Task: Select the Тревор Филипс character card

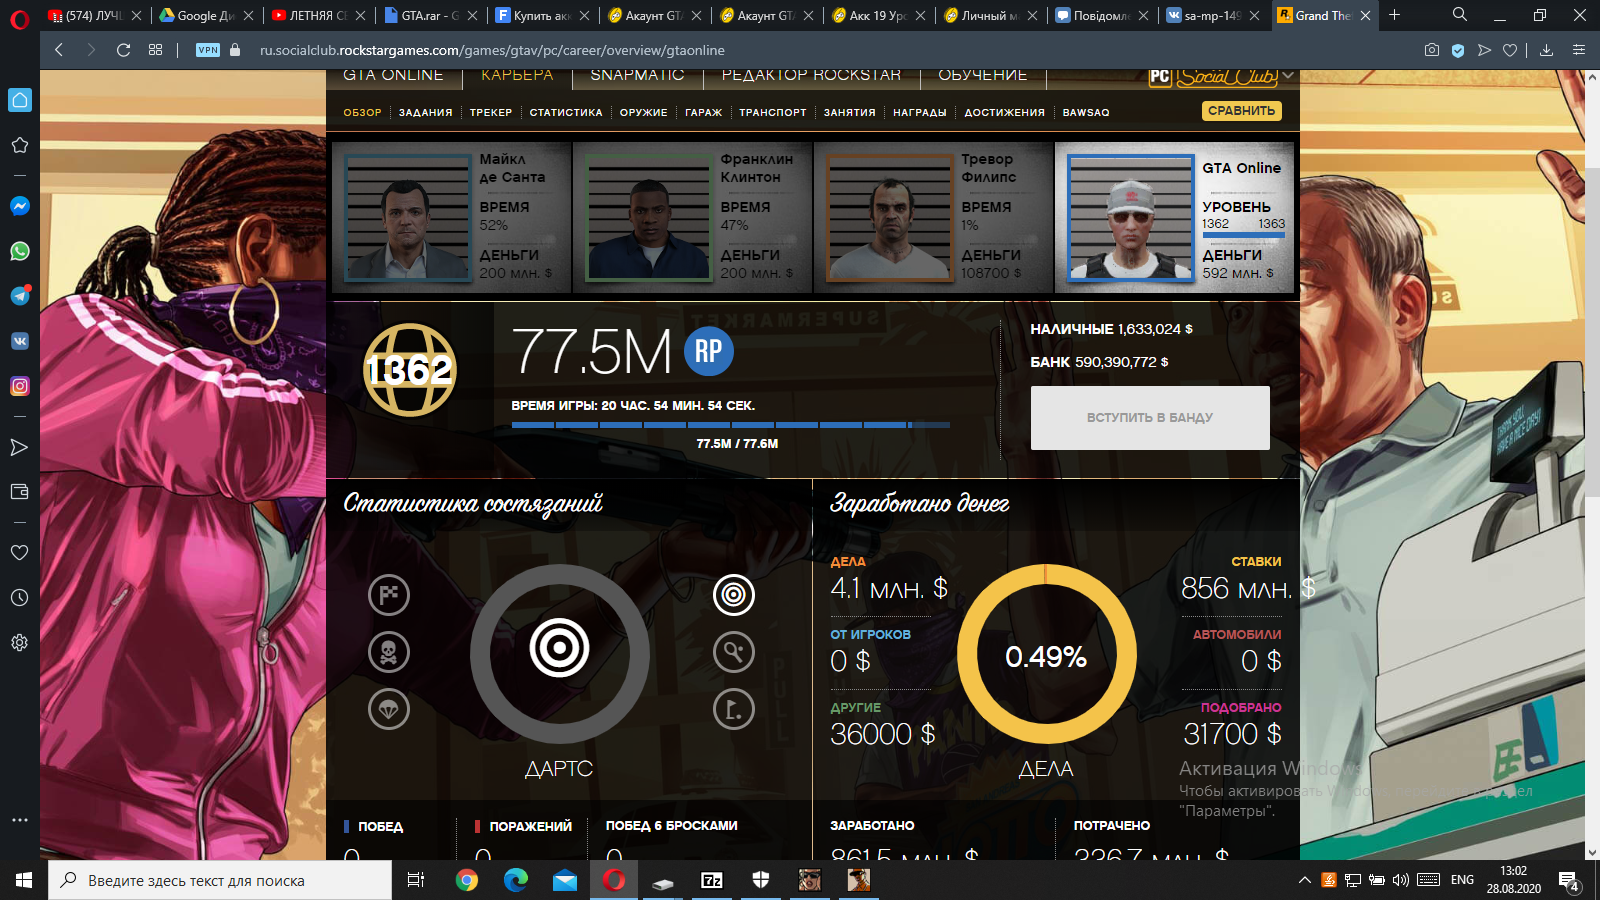Action: pos(934,218)
